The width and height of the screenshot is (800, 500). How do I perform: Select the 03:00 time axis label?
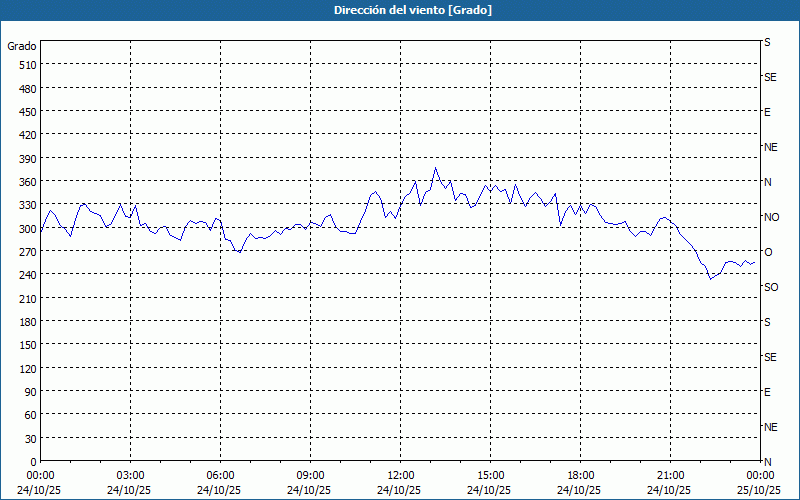point(130,475)
